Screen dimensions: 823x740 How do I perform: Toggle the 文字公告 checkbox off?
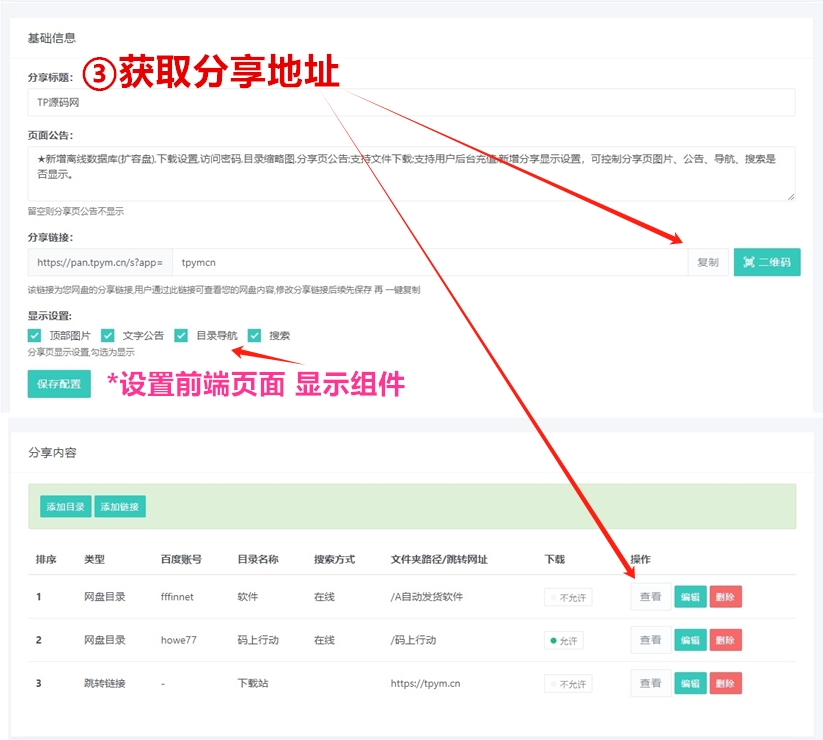pyautogui.click(x=109, y=335)
